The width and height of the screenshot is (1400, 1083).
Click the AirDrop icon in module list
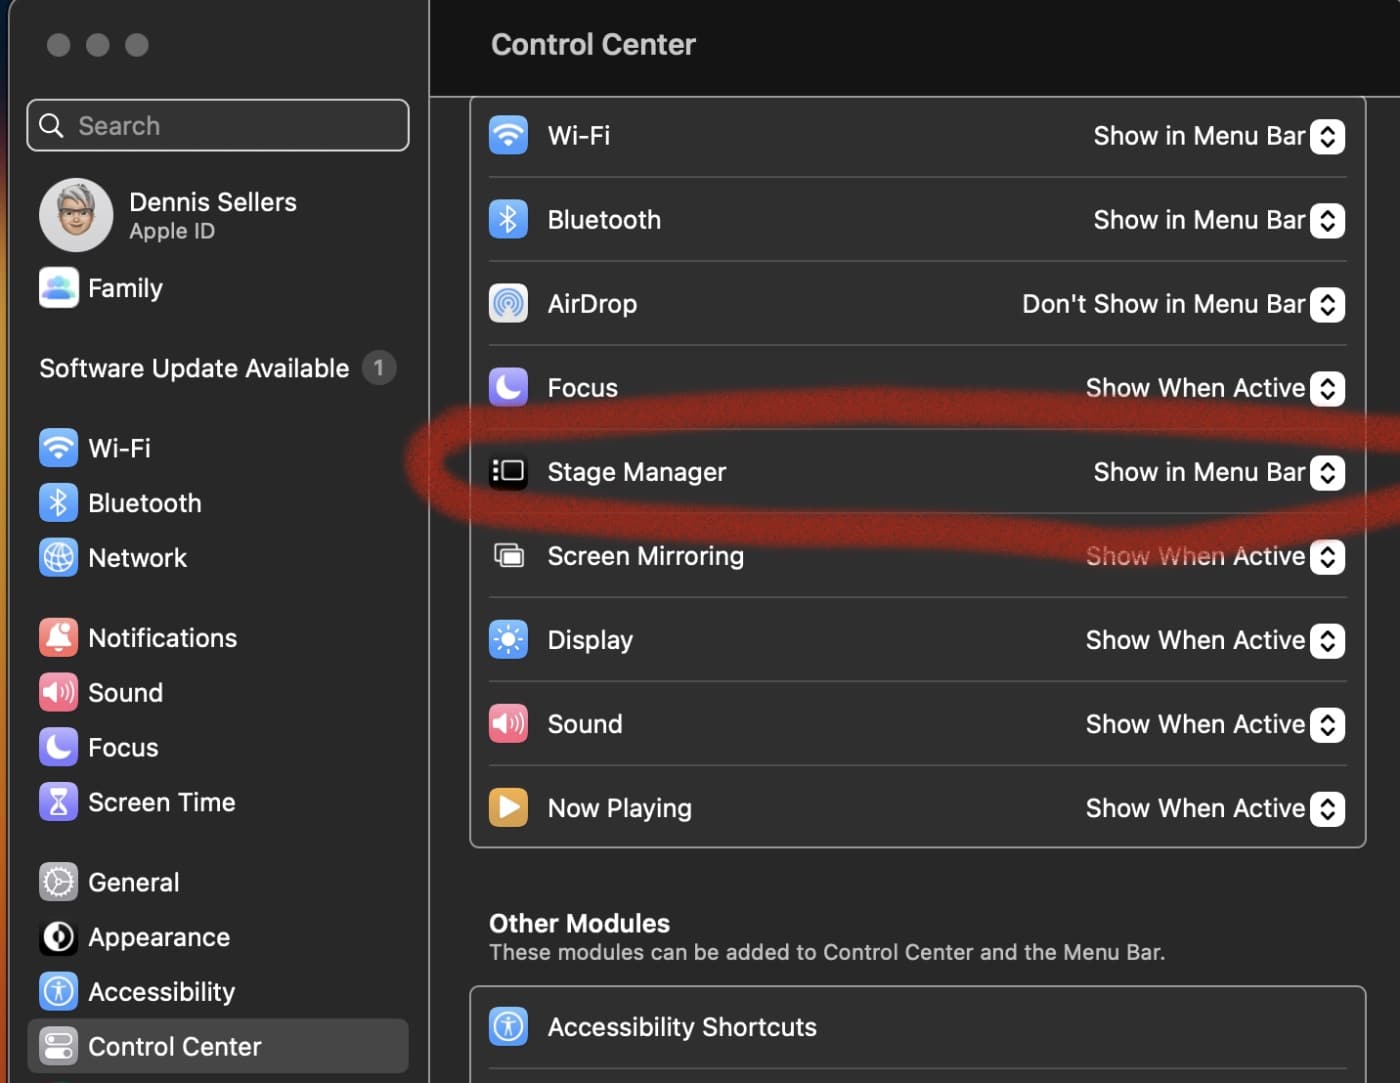coord(508,303)
